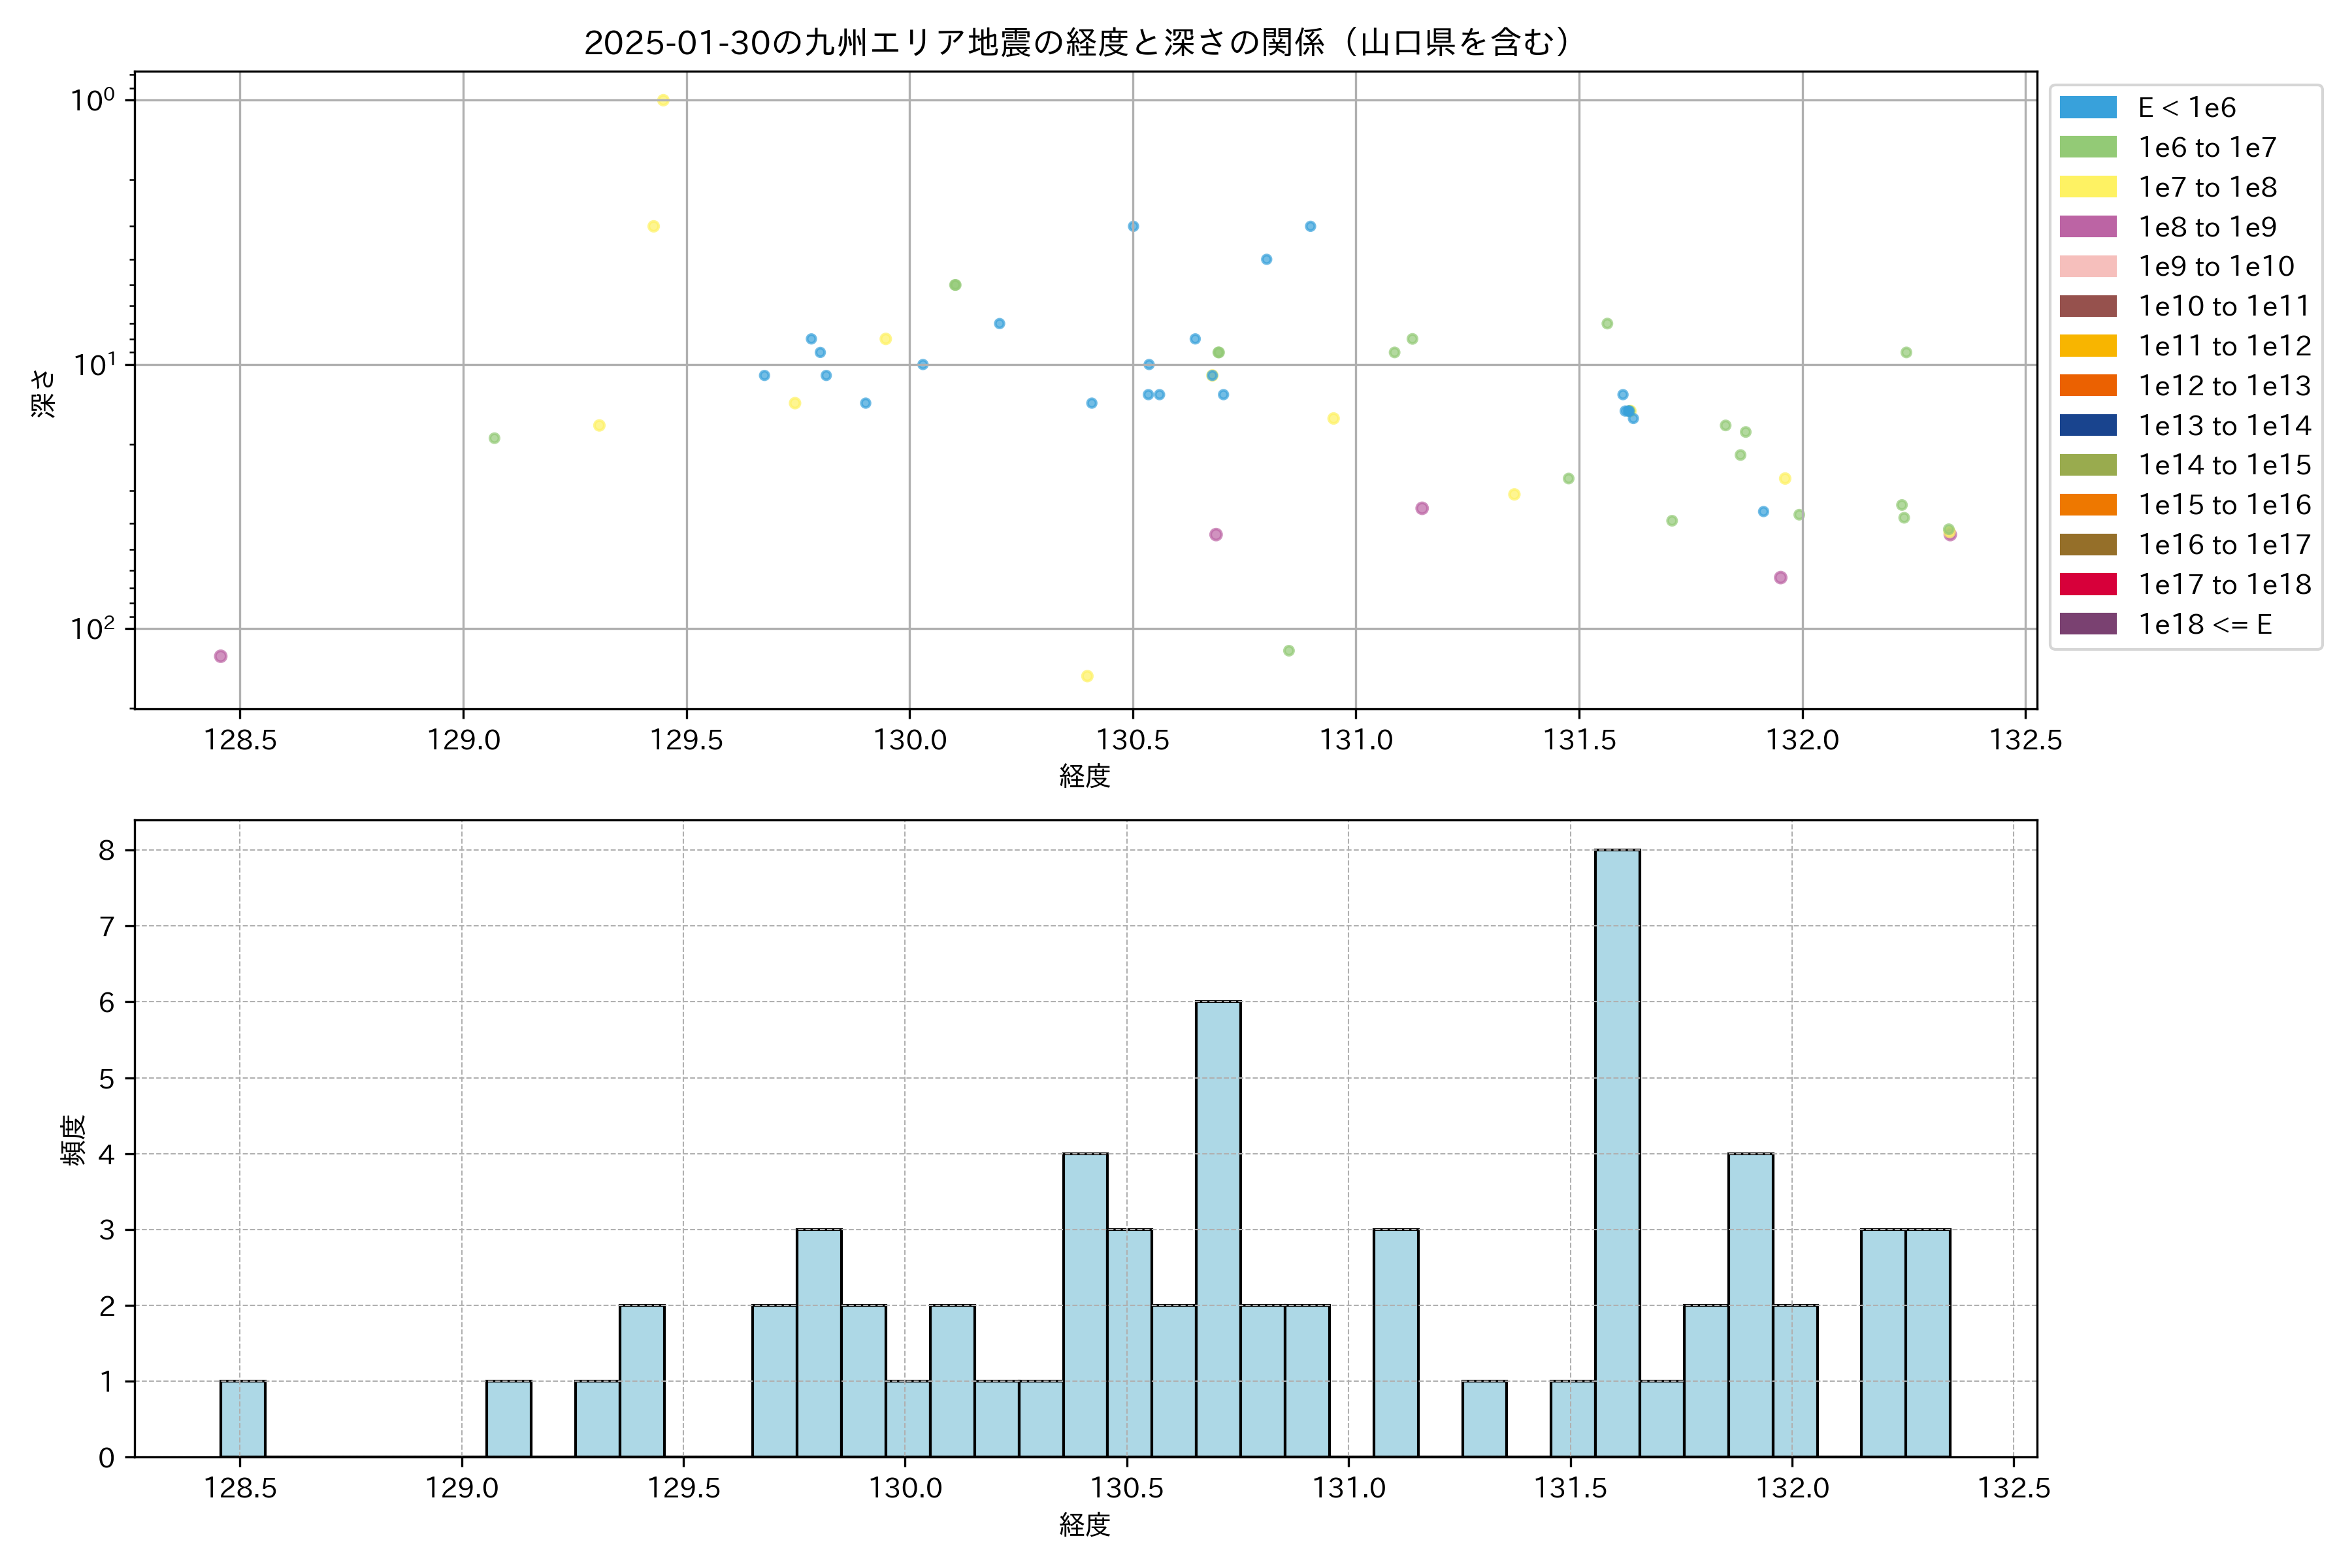
Task: Click the rightmost histogram bar
Action: pos(1927,1342)
